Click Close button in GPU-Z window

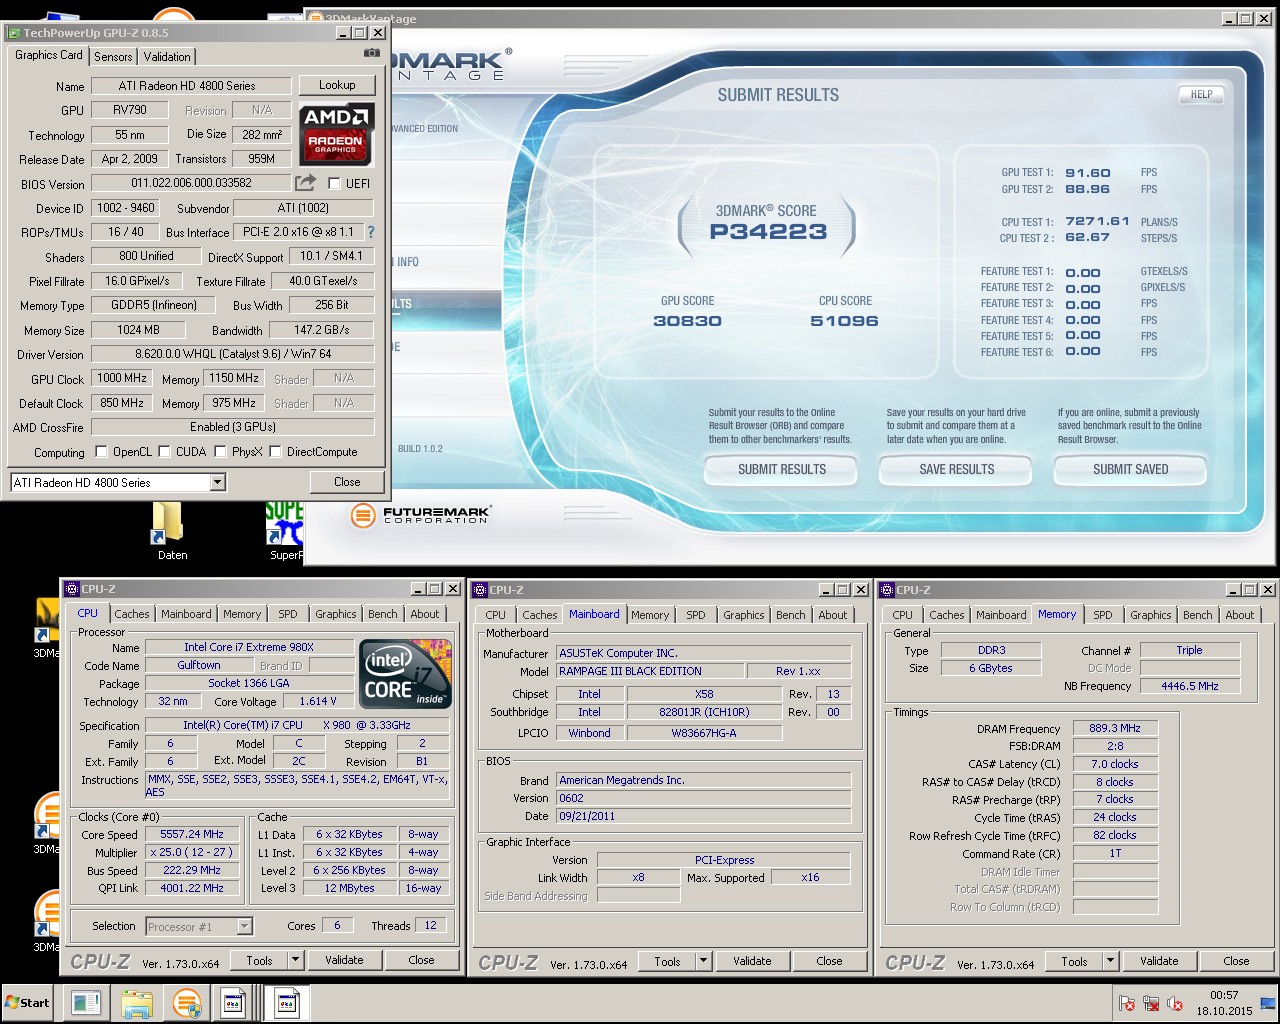347,482
